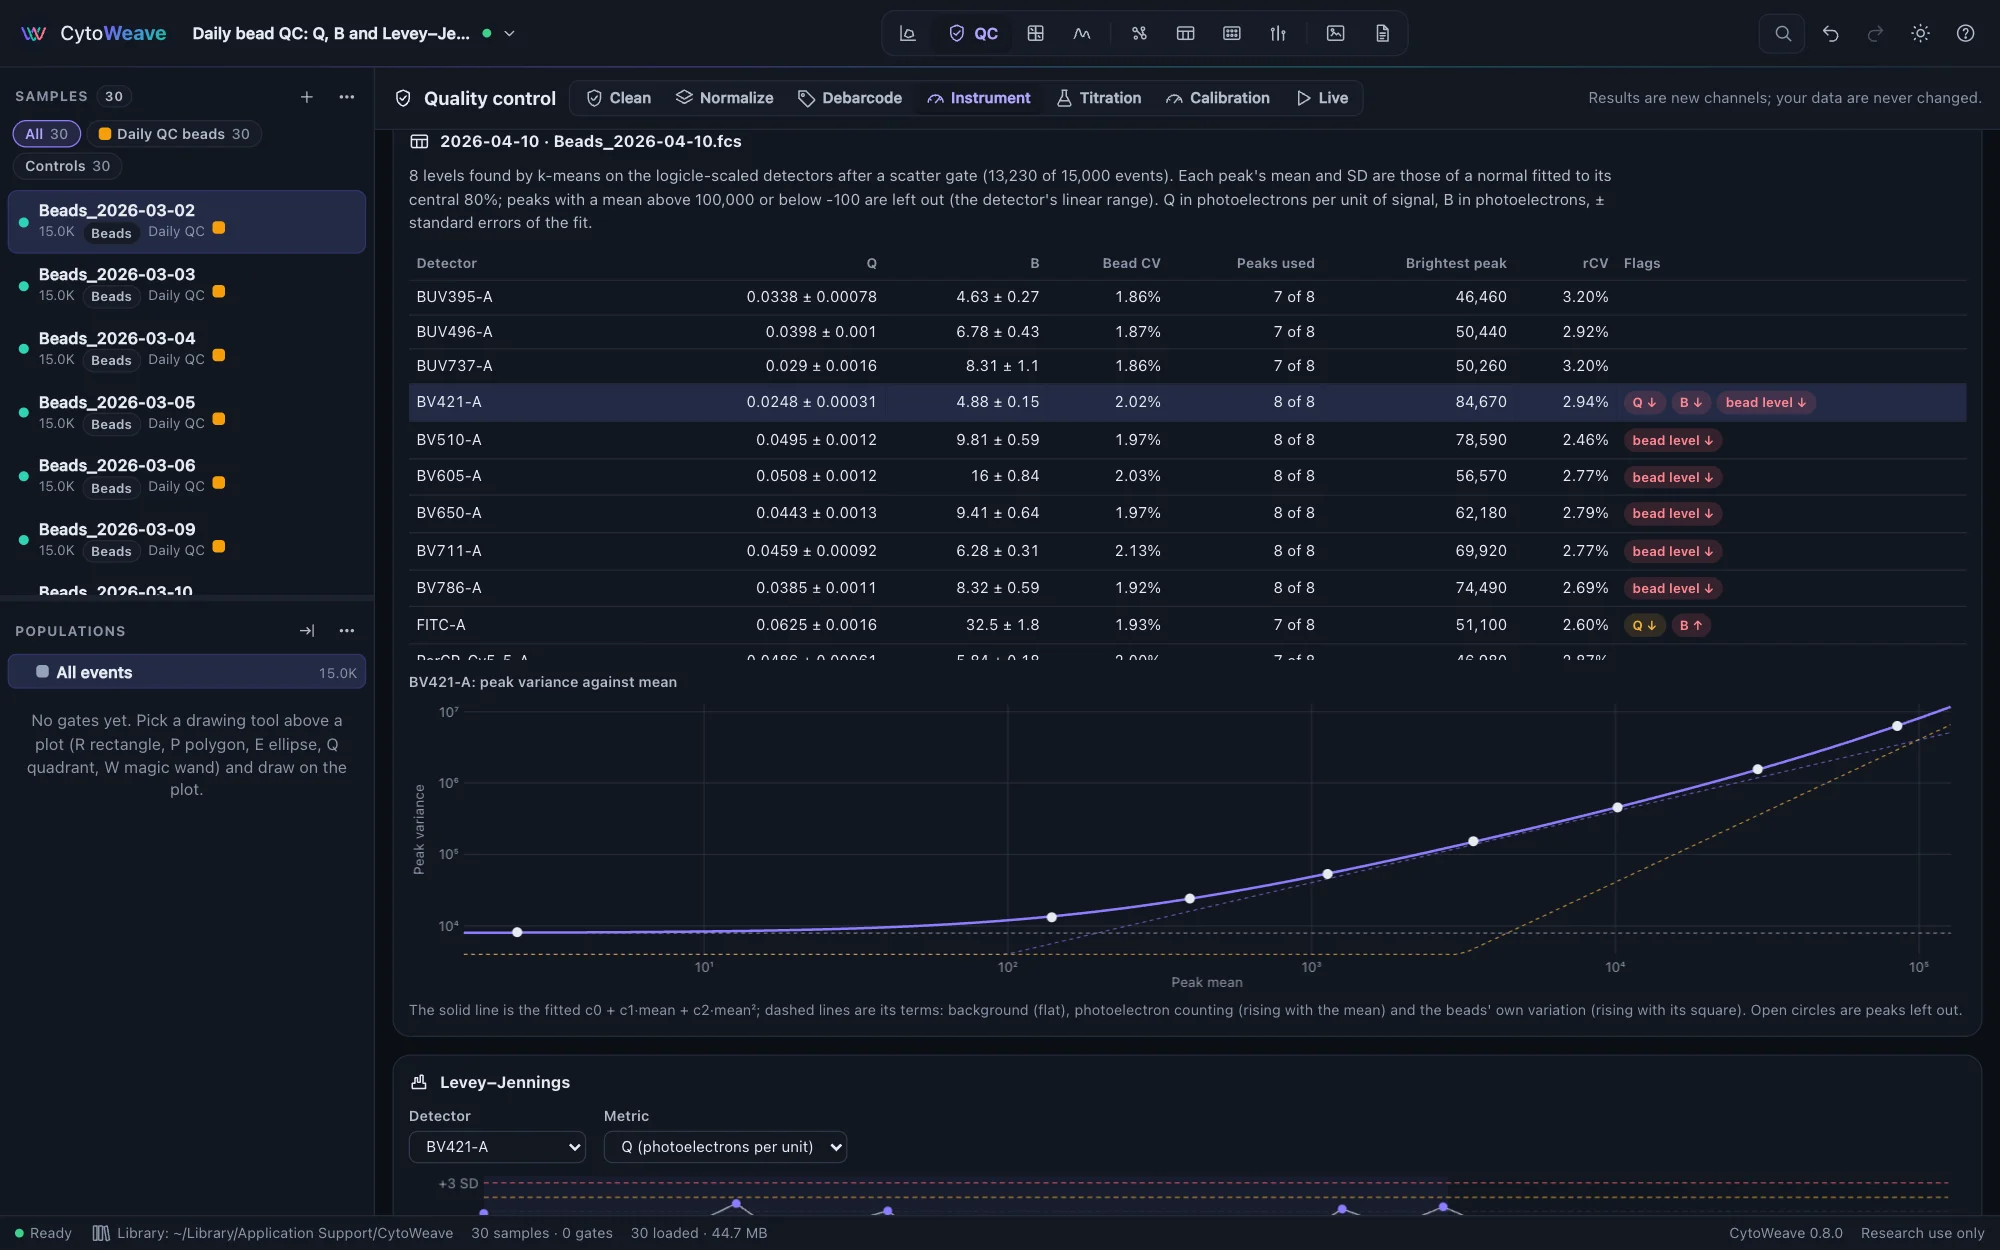Click the redo arrow

(1875, 33)
